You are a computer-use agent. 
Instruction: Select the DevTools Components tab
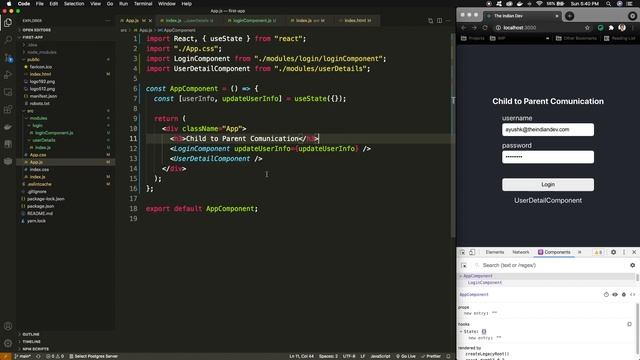pyautogui.click(x=554, y=252)
